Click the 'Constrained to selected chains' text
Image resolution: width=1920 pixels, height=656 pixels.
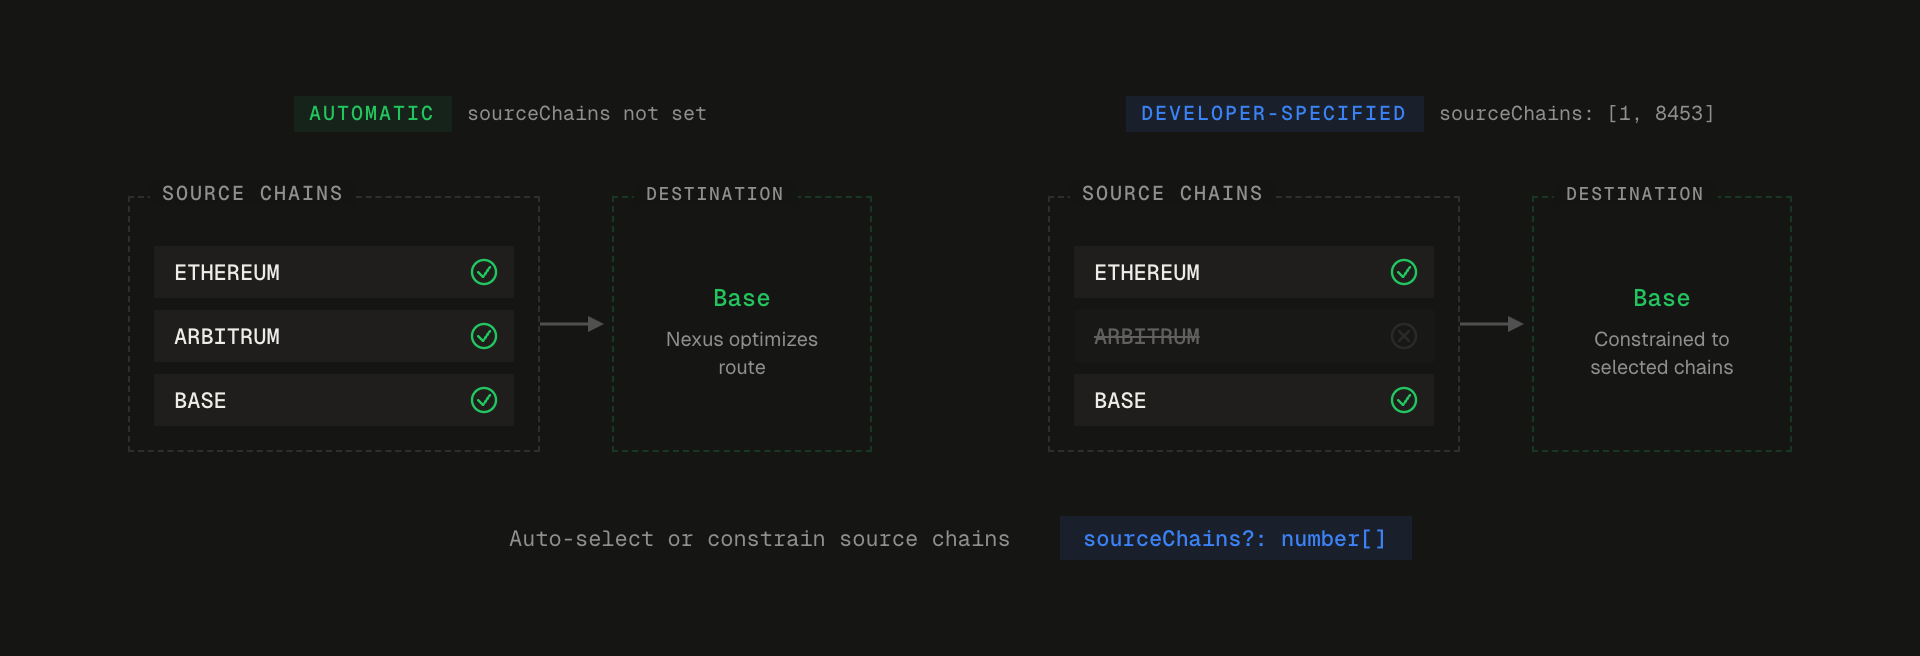tap(1662, 353)
